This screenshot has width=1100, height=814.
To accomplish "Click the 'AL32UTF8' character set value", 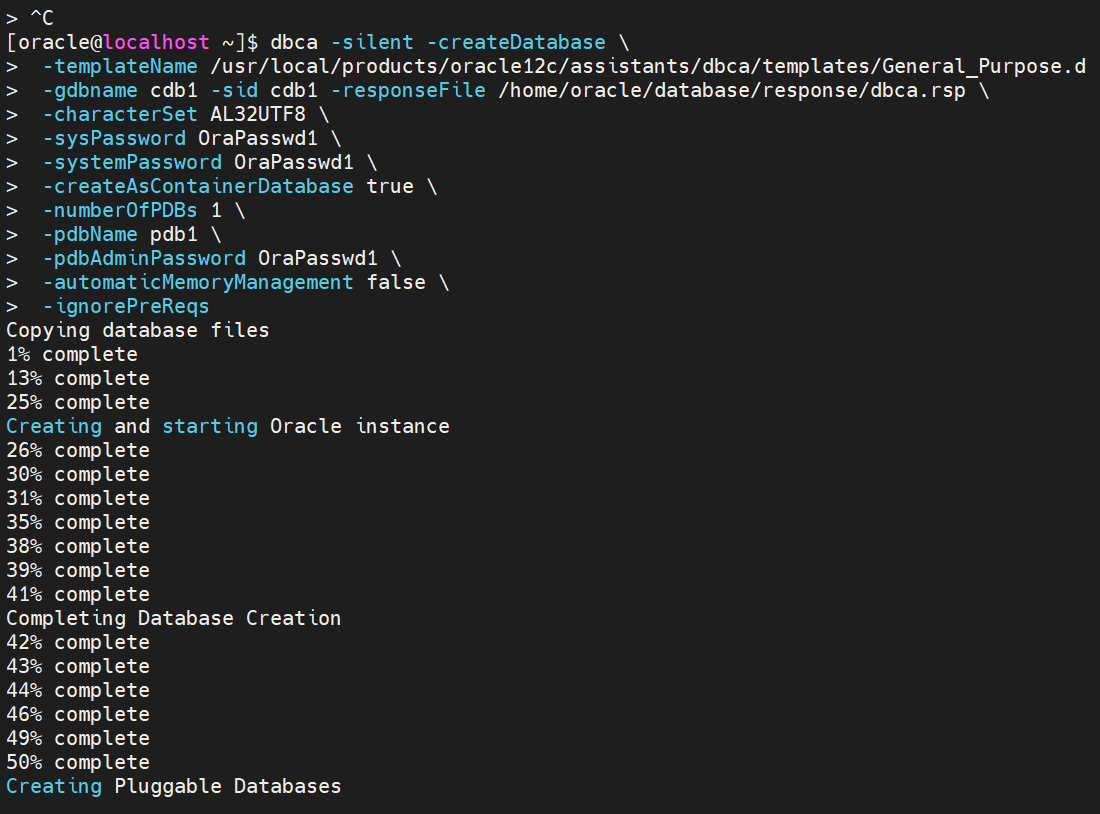I will pyautogui.click(x=258, y=114).
